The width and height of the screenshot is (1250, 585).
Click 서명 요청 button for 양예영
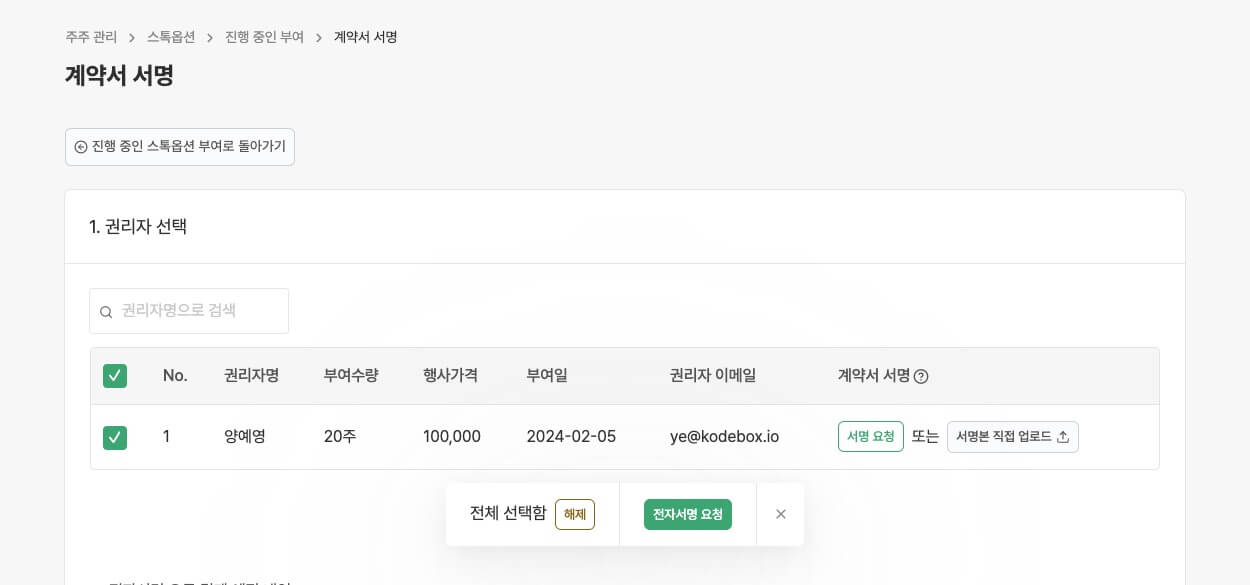[x=871, y=436]
